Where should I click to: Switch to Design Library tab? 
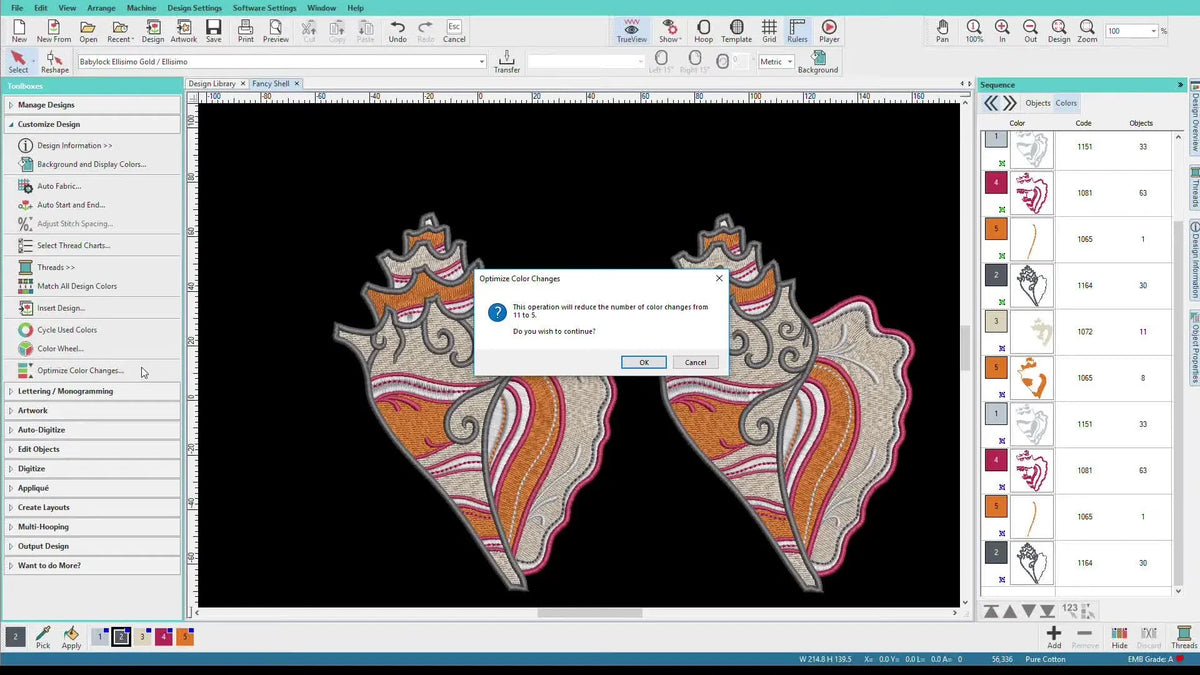pyautogui.click(x=213, y=84)
